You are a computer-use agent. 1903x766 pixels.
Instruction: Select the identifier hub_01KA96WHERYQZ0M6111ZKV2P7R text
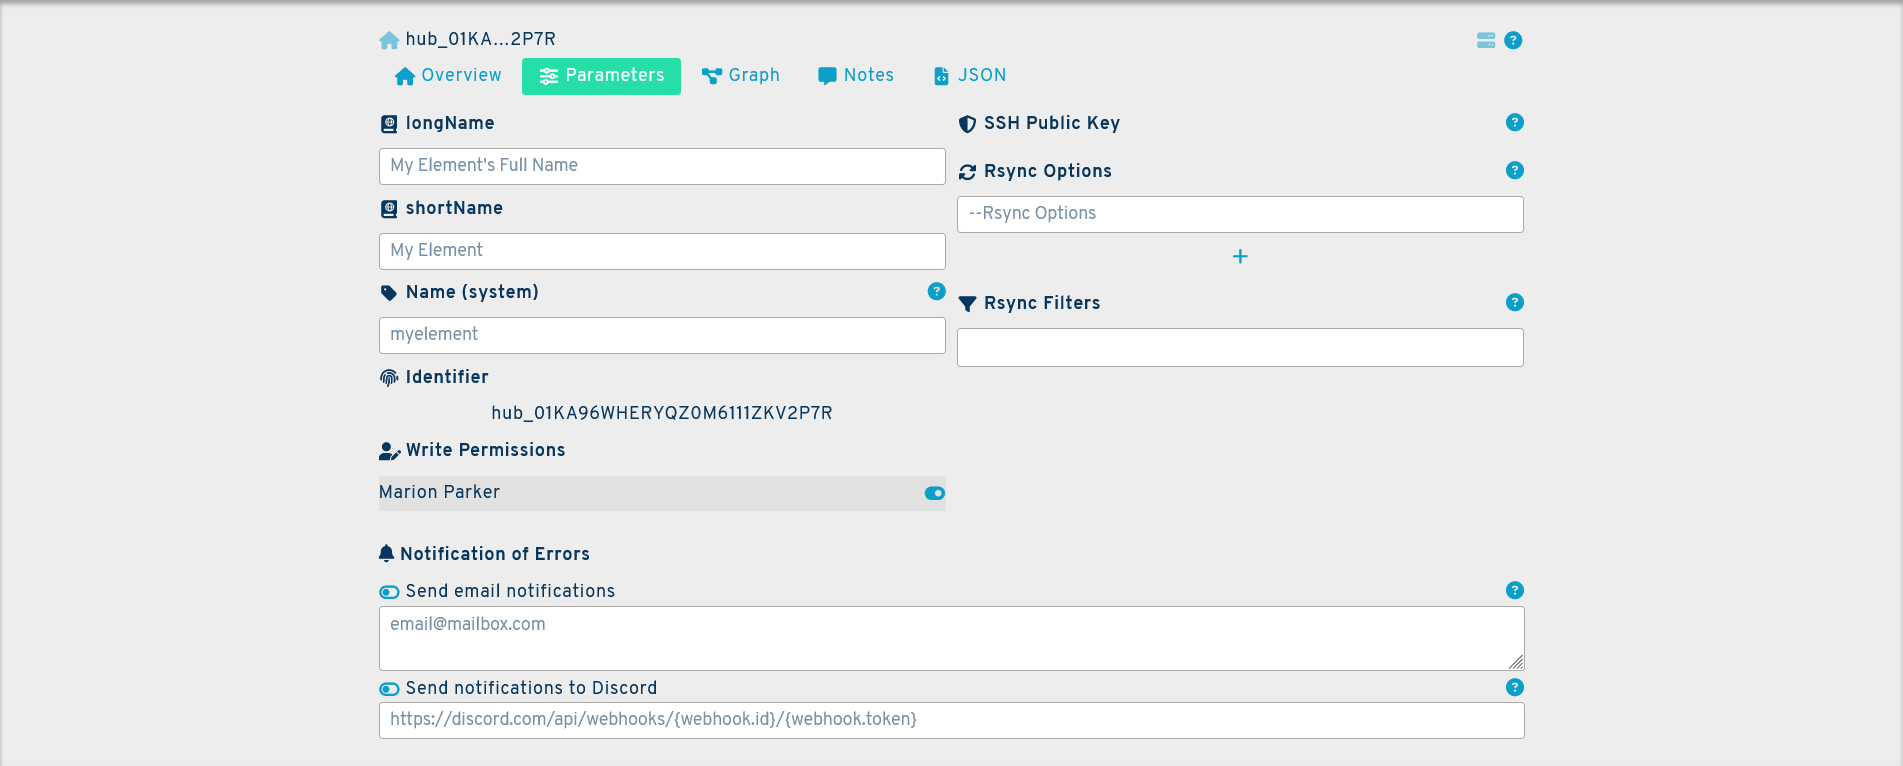click(x=662, y=413)
